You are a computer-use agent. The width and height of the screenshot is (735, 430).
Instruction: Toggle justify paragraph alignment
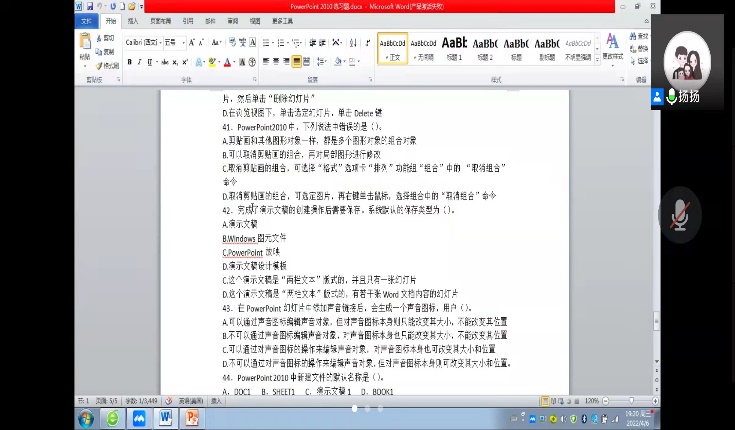coord(297,62)
